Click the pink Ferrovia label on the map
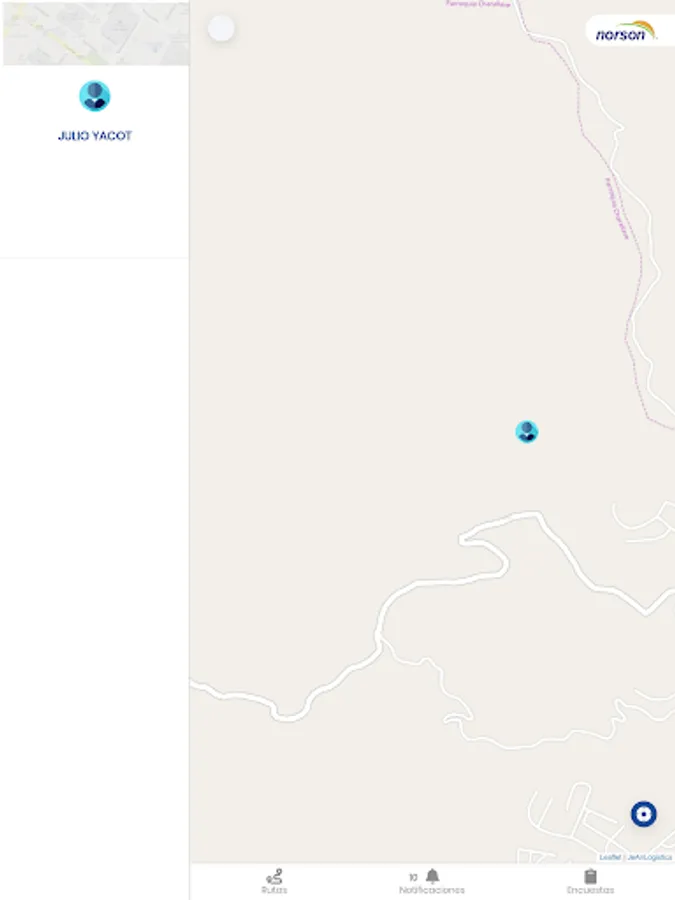The width and height of the screenshot is (675, 900). [x=617, y=208]
